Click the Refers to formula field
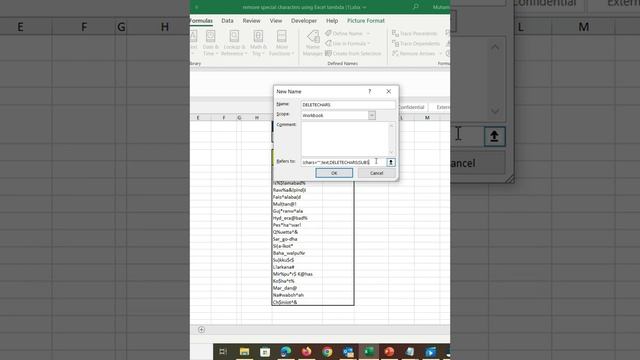This screenshot has height=360, width=640. point(343,162)
